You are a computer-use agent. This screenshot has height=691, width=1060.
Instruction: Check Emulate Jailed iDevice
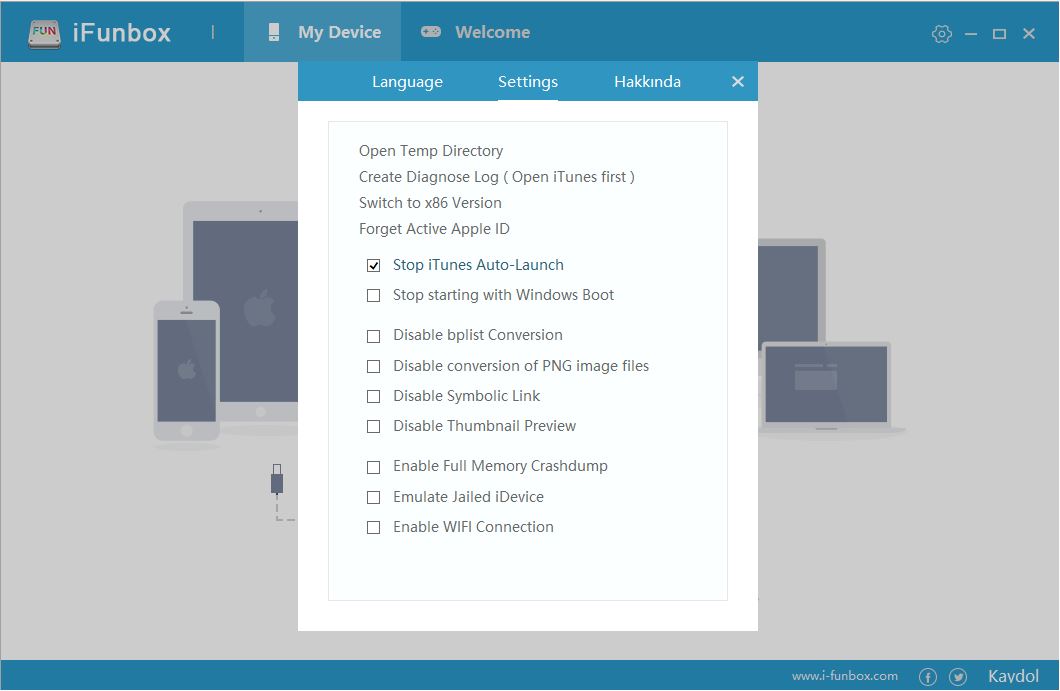point(373,498)
